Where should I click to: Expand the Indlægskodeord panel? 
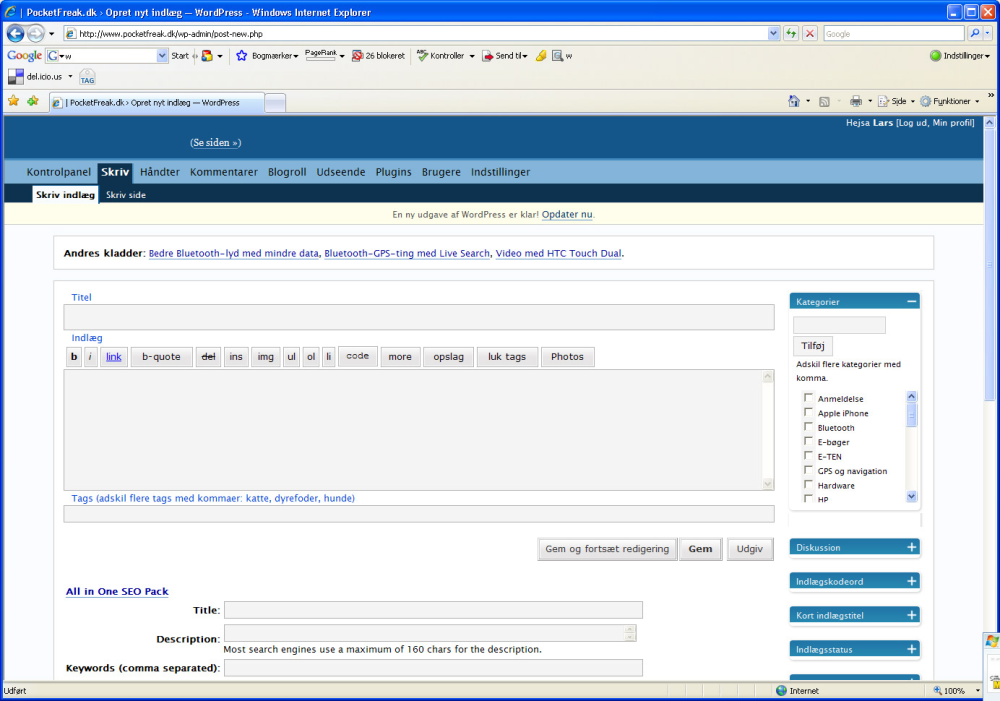coord(911,581)
